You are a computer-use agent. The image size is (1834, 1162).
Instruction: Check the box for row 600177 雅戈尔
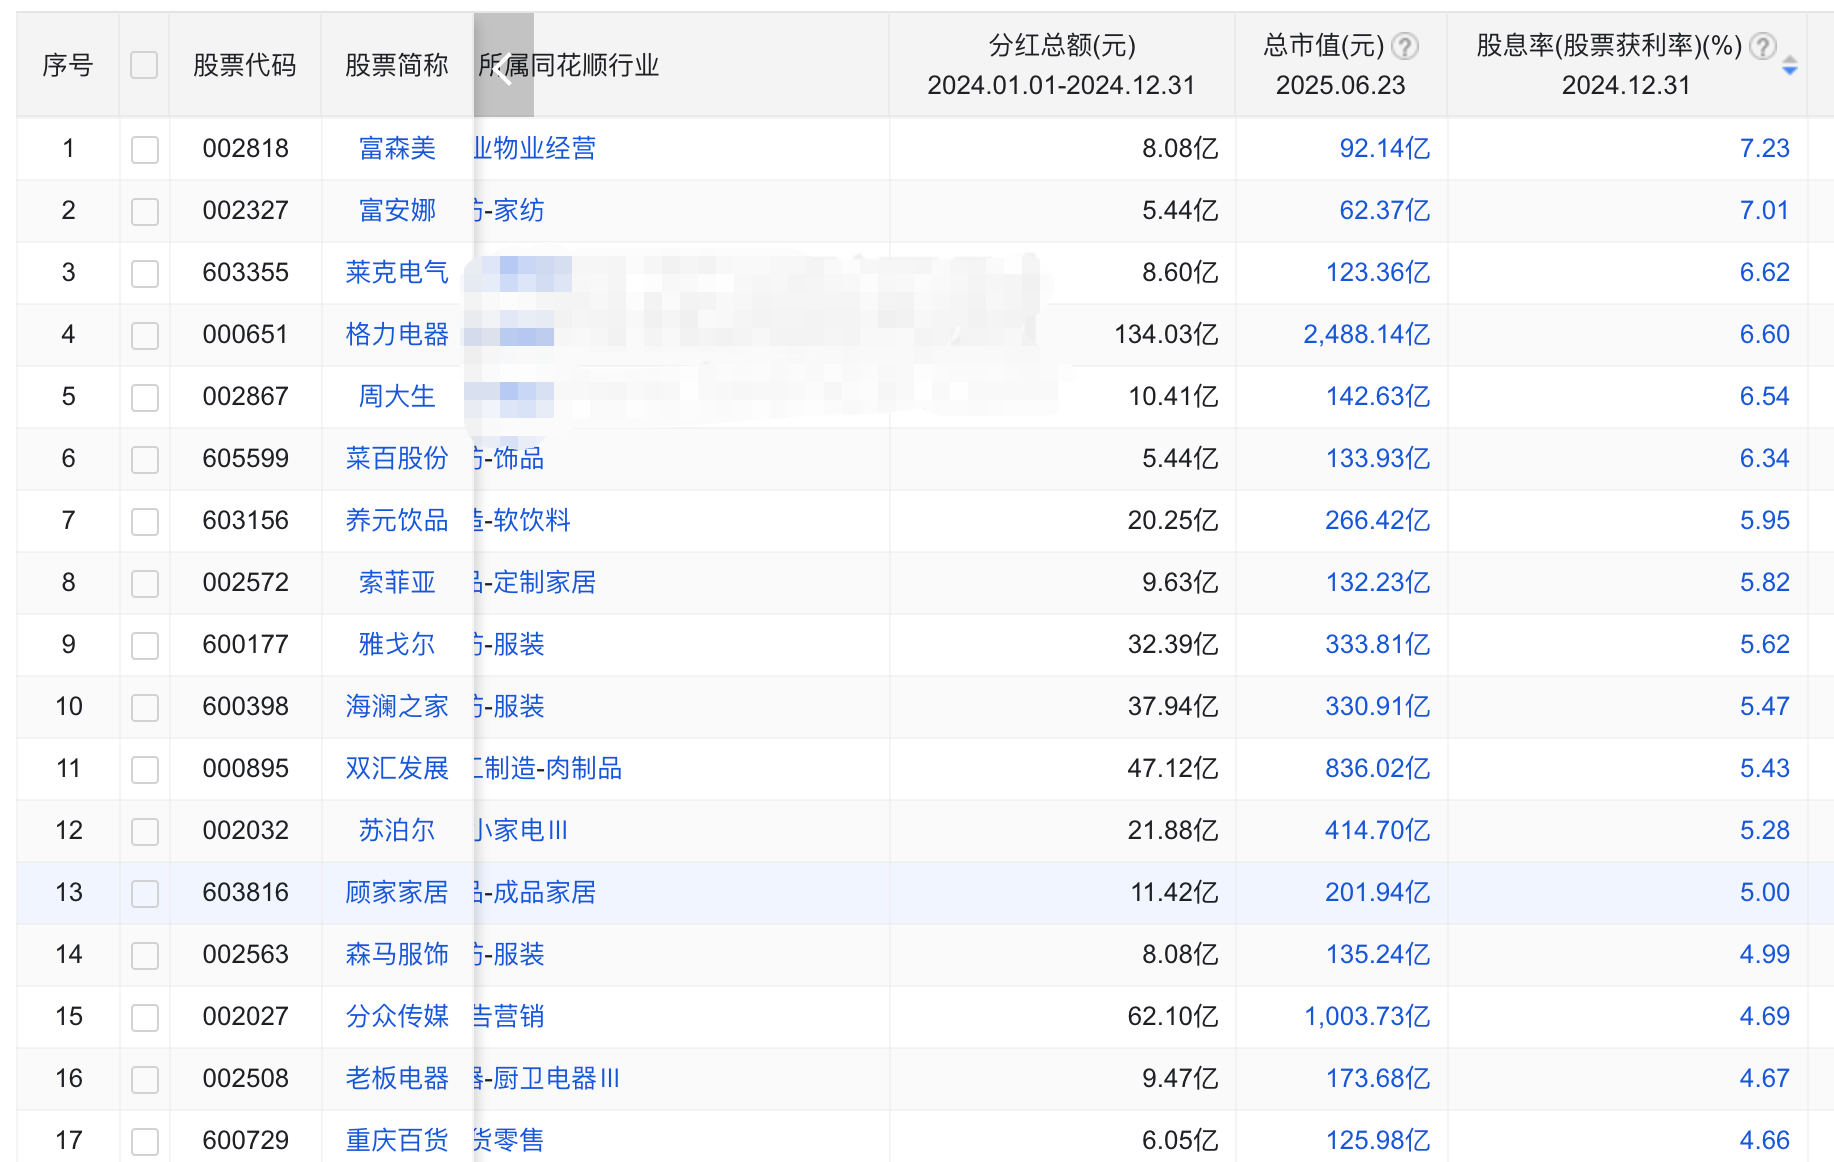tap(145, 646)
